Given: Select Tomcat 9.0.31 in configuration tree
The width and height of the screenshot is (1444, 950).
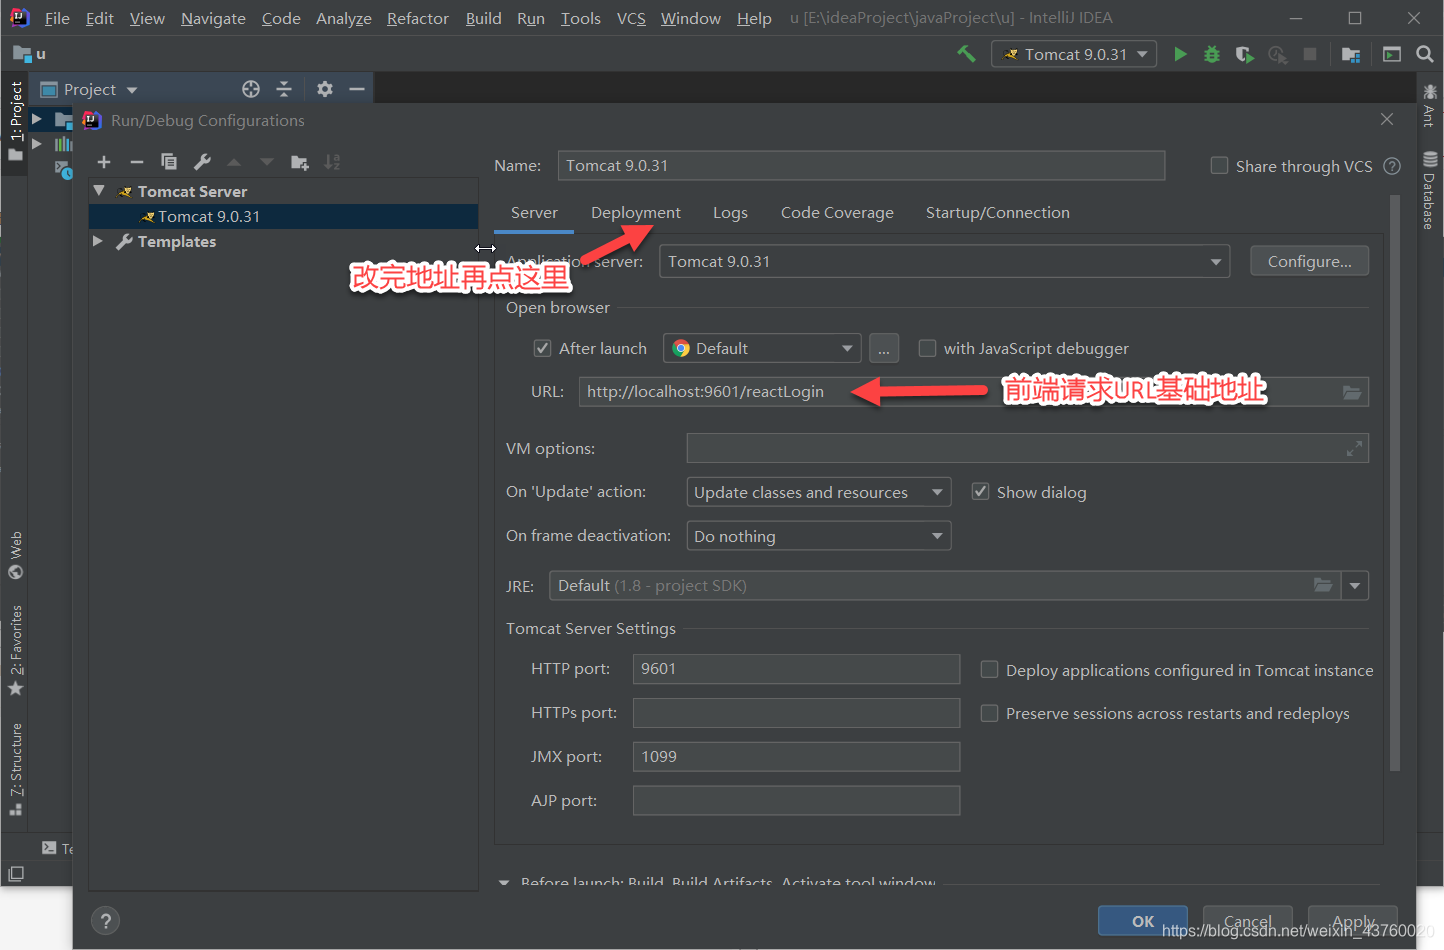Looking at the screenshot, I should pyautogui.click(x=283, y=216).
